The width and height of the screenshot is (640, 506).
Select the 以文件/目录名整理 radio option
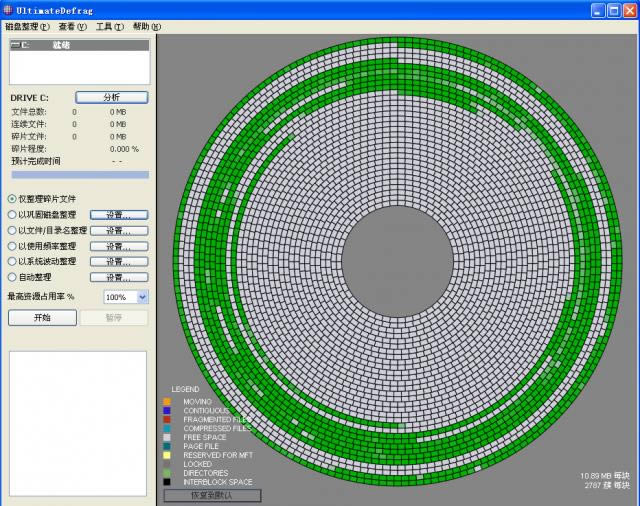pyautogui.click(x=12, y=231)
